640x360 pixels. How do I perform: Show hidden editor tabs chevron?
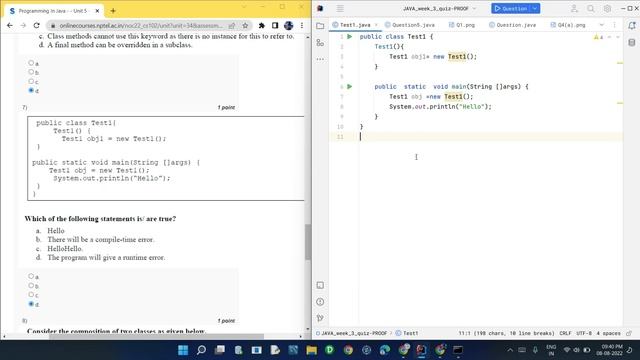601,25
